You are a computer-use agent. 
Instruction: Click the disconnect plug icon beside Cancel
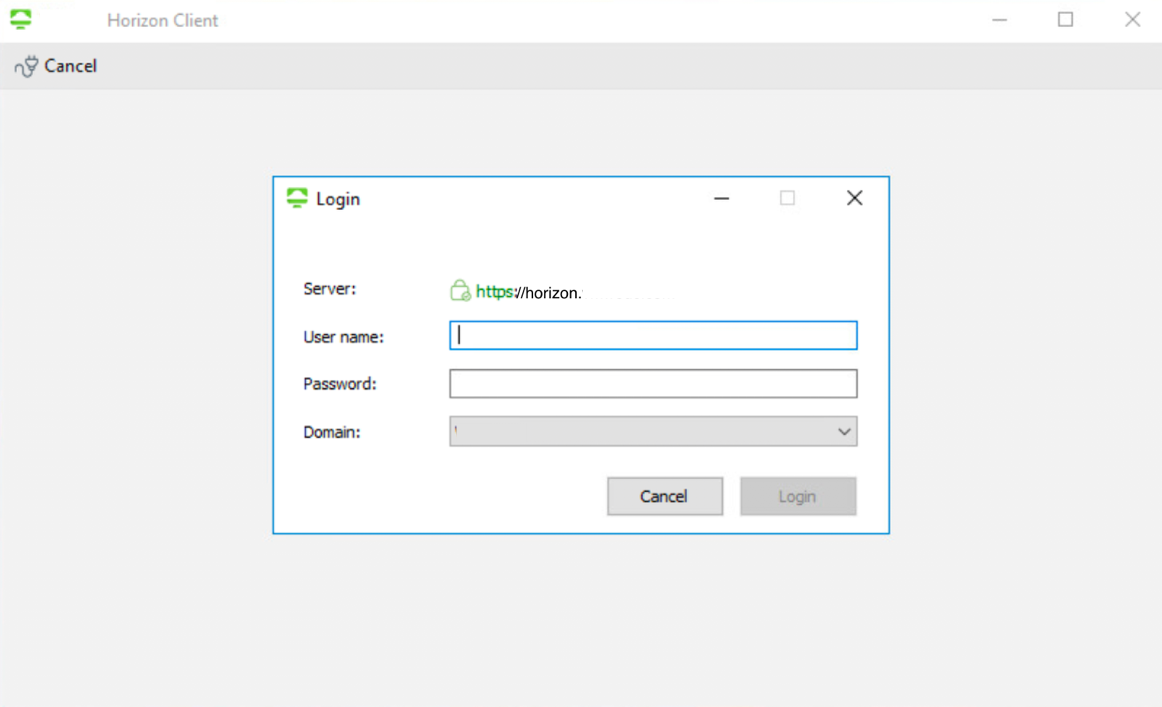pyautogui.click(x=24, y=65)
